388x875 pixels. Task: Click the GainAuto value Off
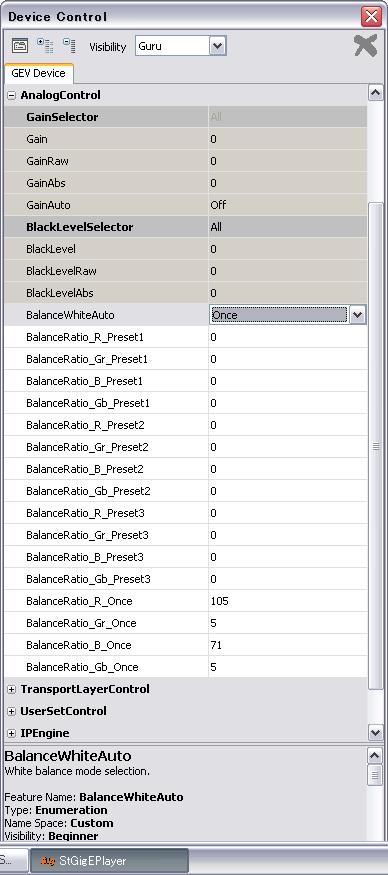(x=218, y=205)
